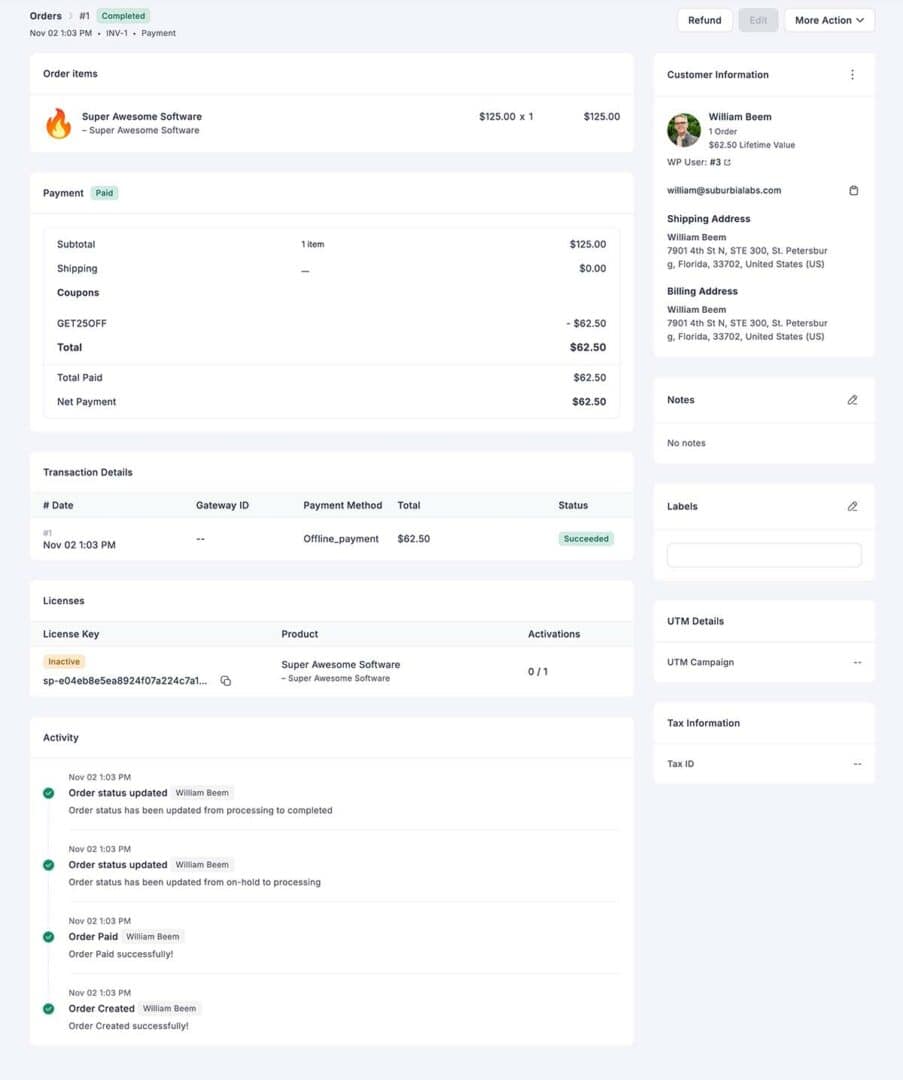Click the flame product icon for Super Awesome Software
Screen dimensions: 903x1080
click(57, 123)
